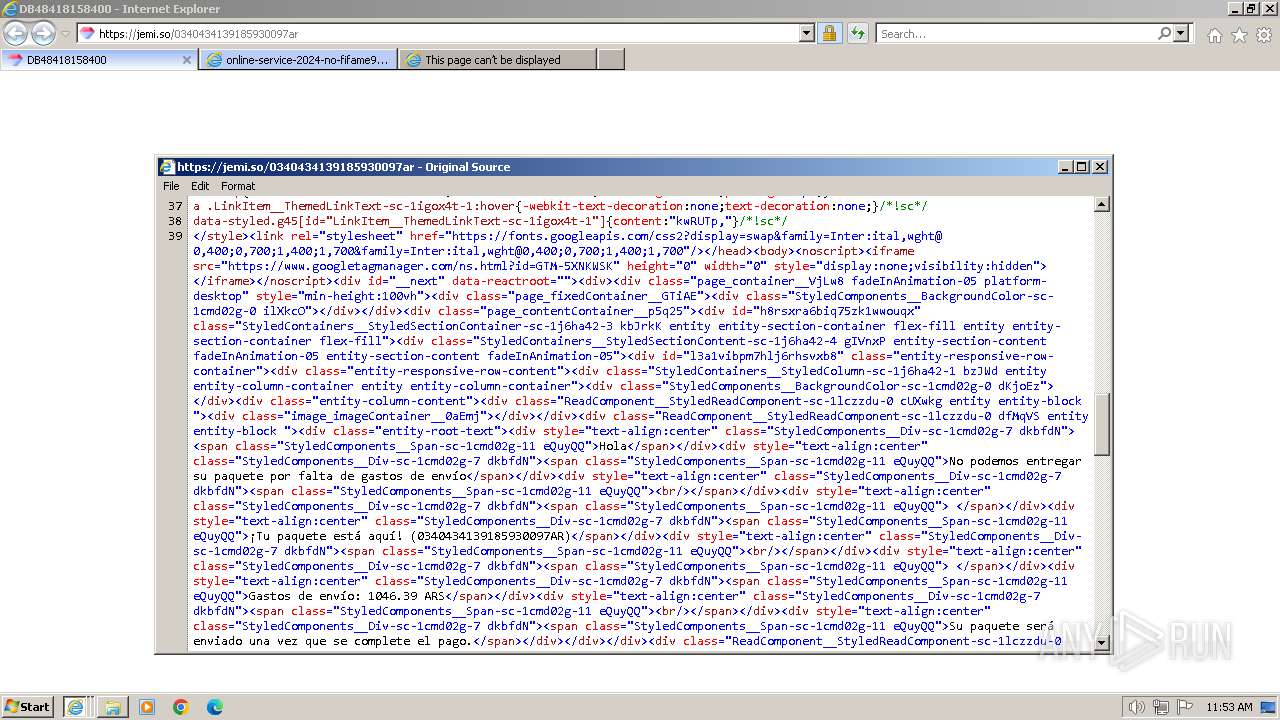Open the address bar history dropdown
The height and width of the screenshot is (720, 1280).
click(807, 33)
